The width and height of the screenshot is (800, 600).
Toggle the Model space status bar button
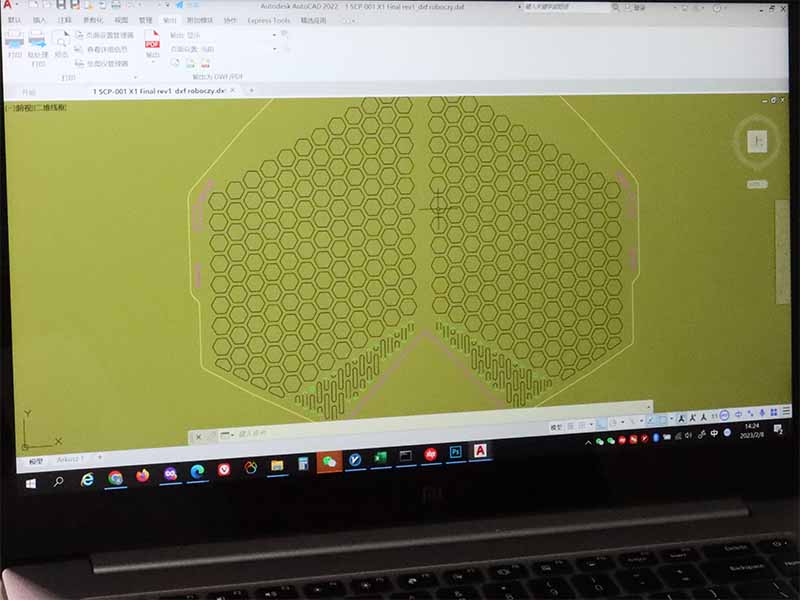[556, 427]
